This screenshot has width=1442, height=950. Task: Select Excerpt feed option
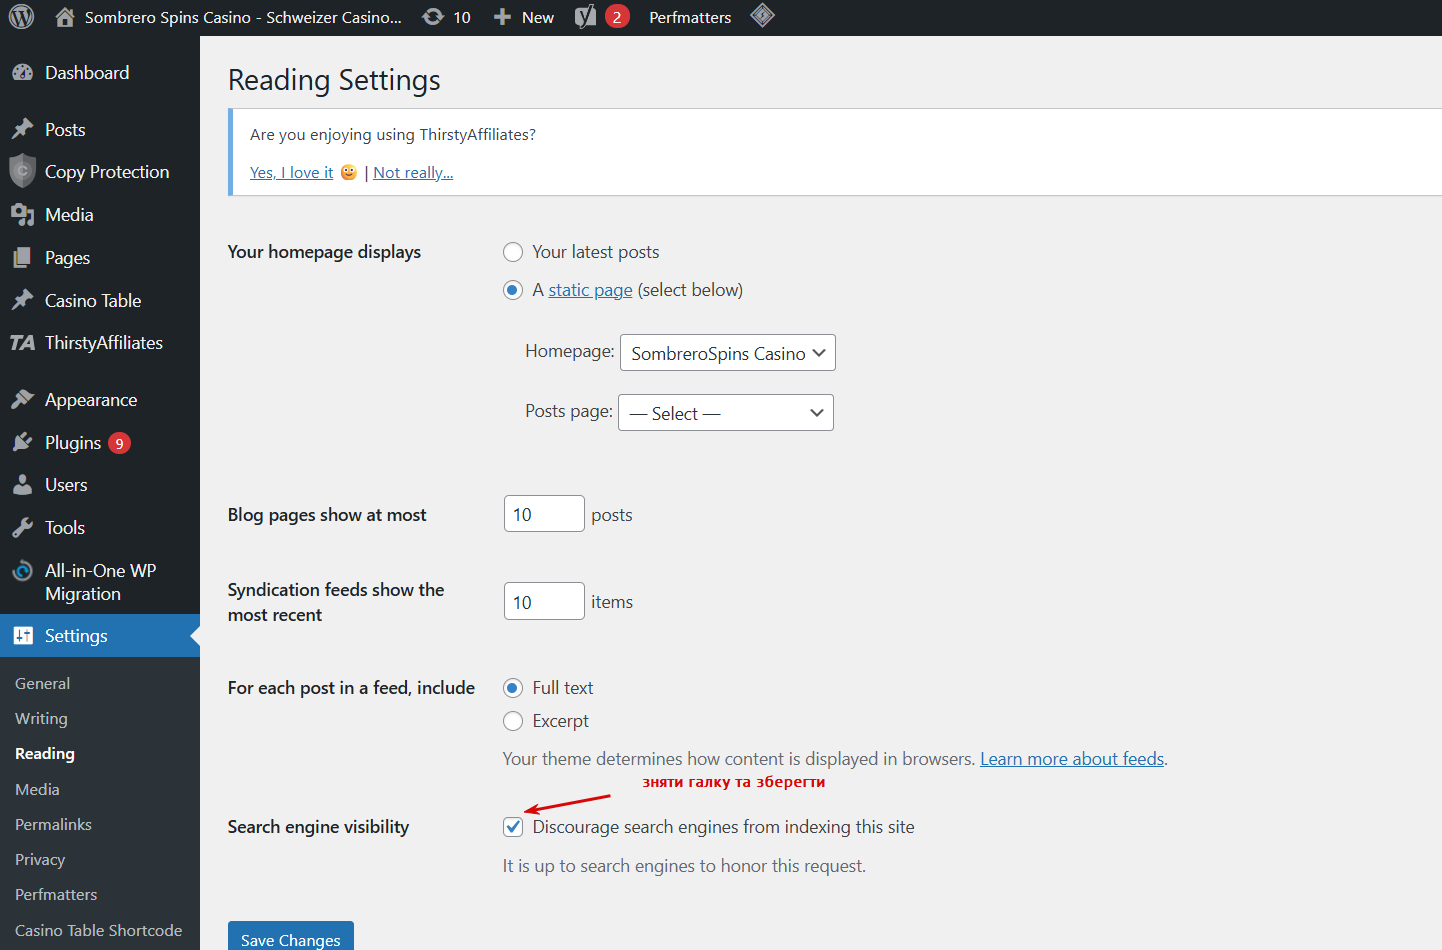(513, 721)
